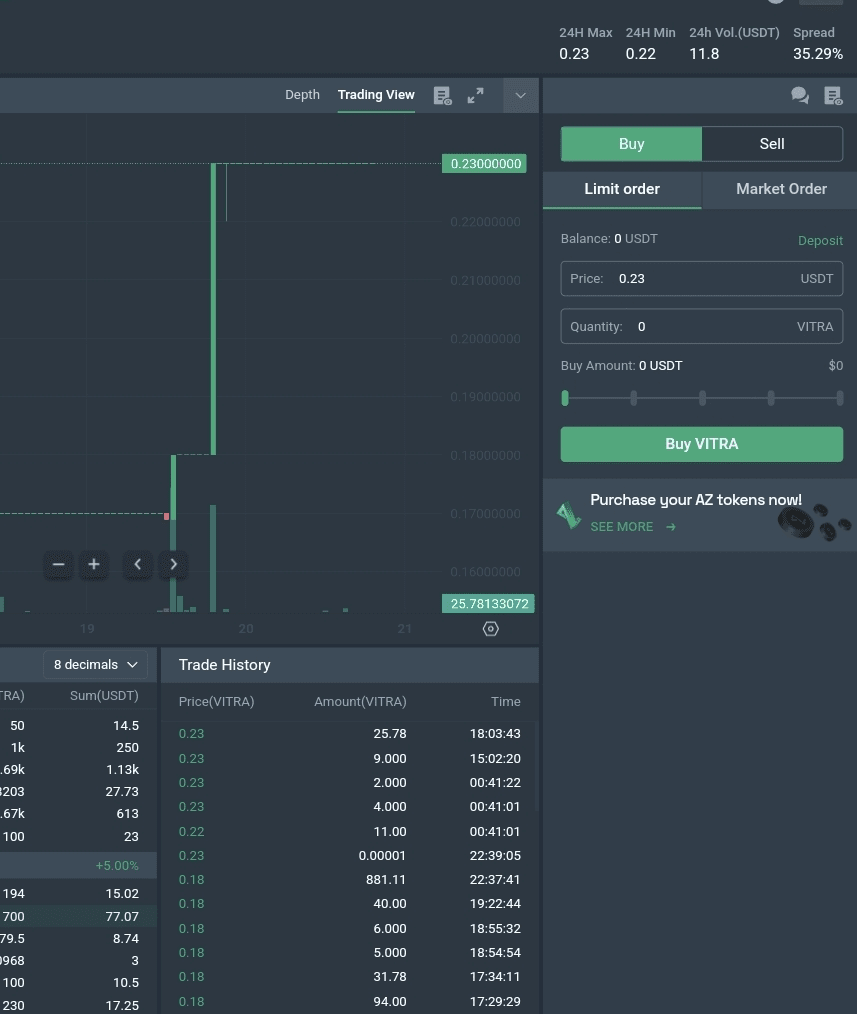Open Limit order tab
Viewport: 857px width, 1014px height.
click(x=622, y=189)
